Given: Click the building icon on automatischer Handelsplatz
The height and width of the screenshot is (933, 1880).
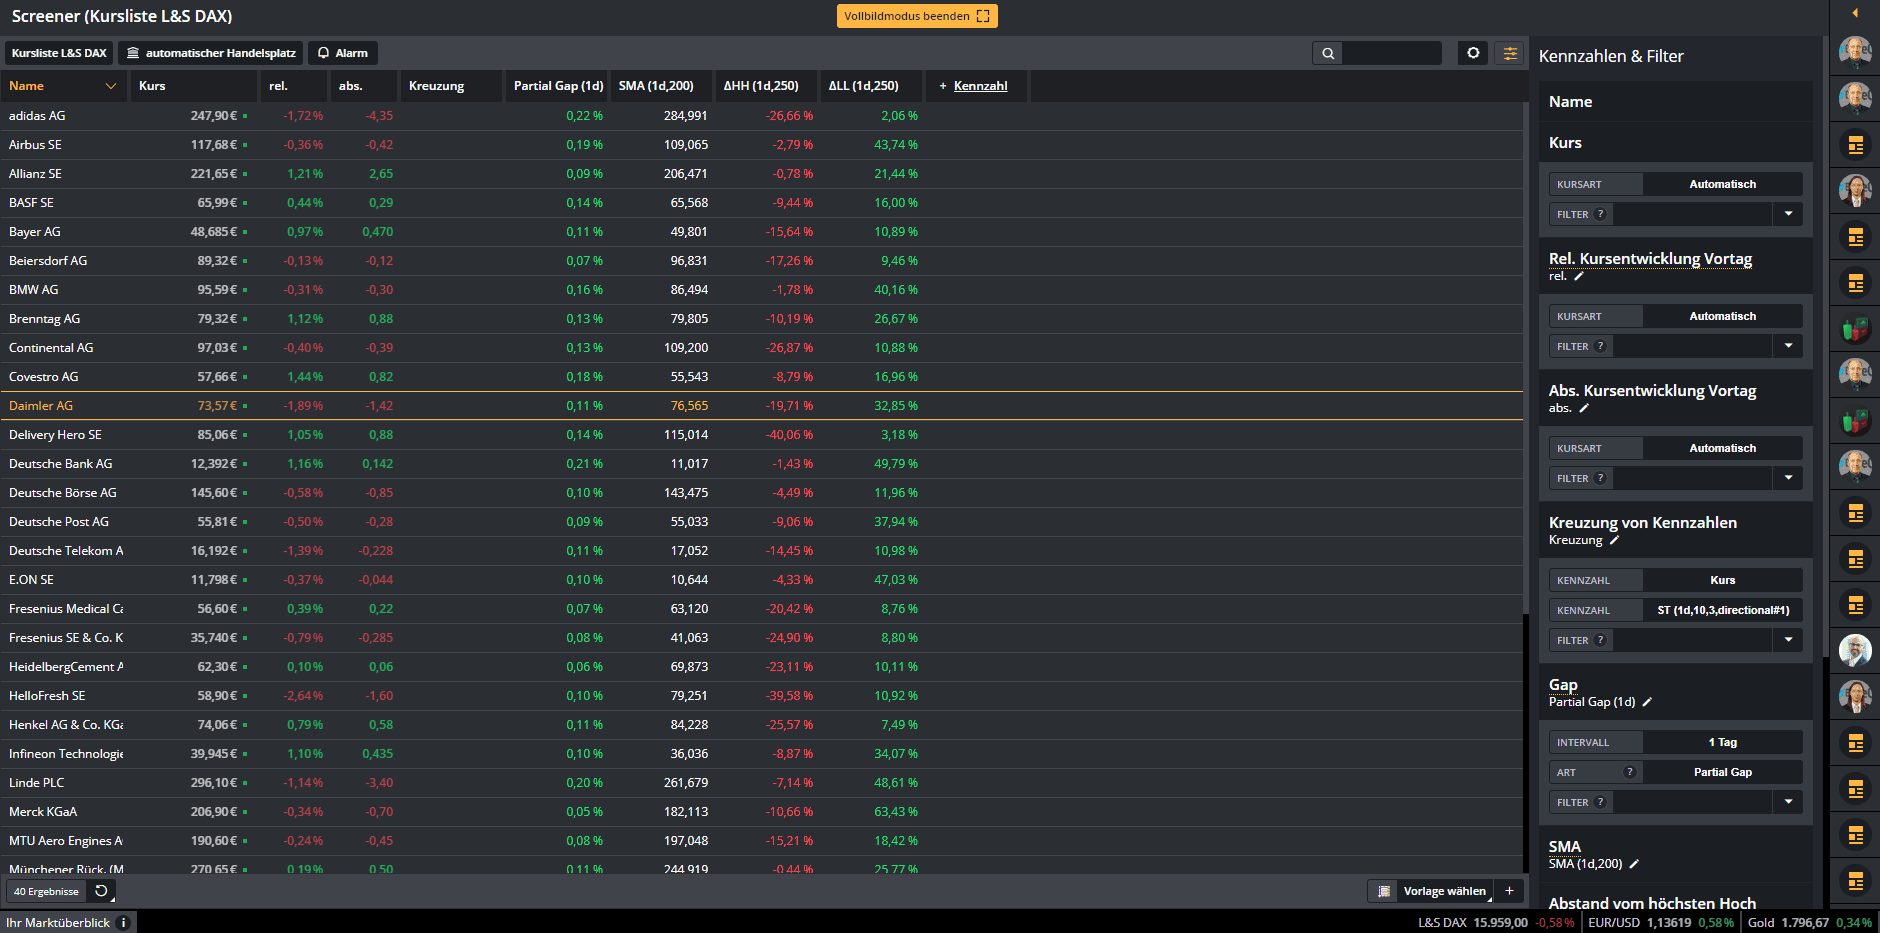Looking at the screenshot, I should click(x=133, y=53).
